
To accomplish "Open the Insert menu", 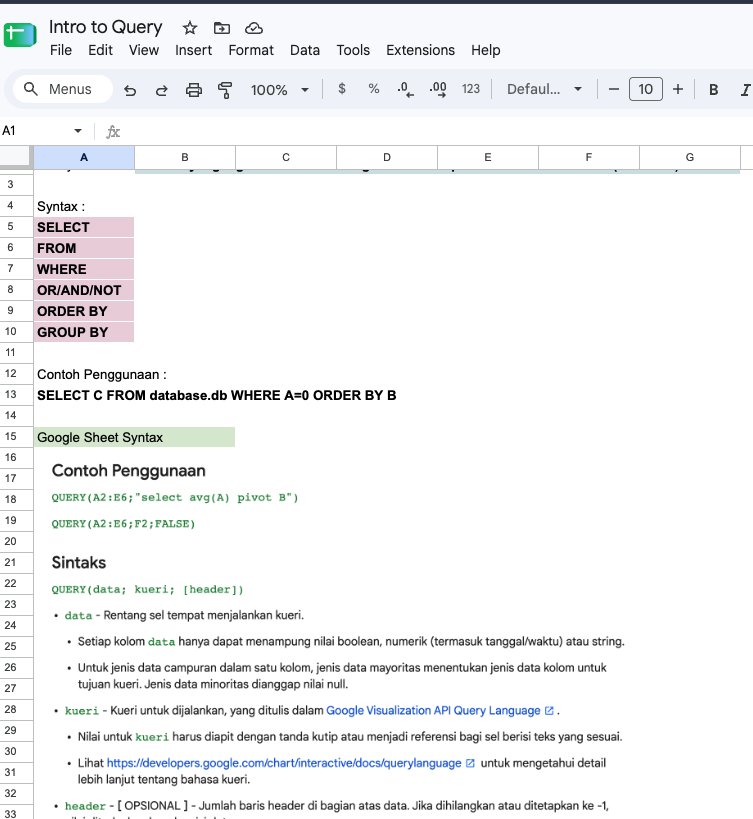I will 193,50.
